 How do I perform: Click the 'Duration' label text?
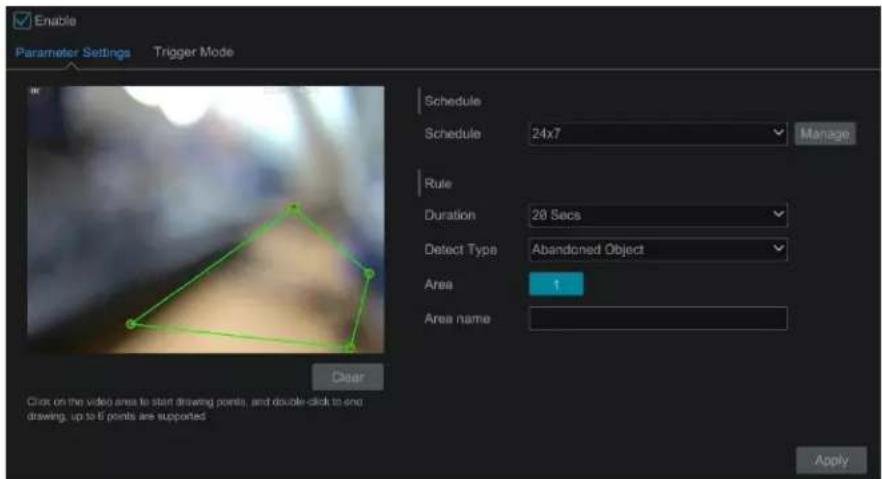[449, 215]
